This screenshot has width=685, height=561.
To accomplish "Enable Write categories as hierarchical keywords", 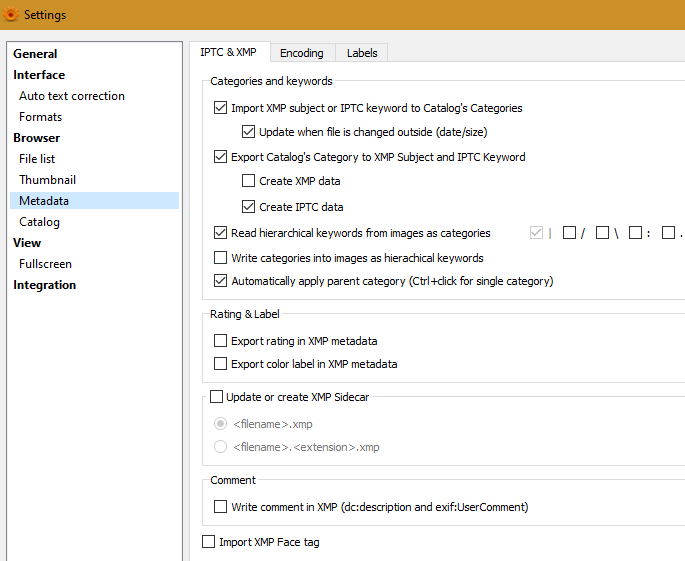I will coord(221,258).
